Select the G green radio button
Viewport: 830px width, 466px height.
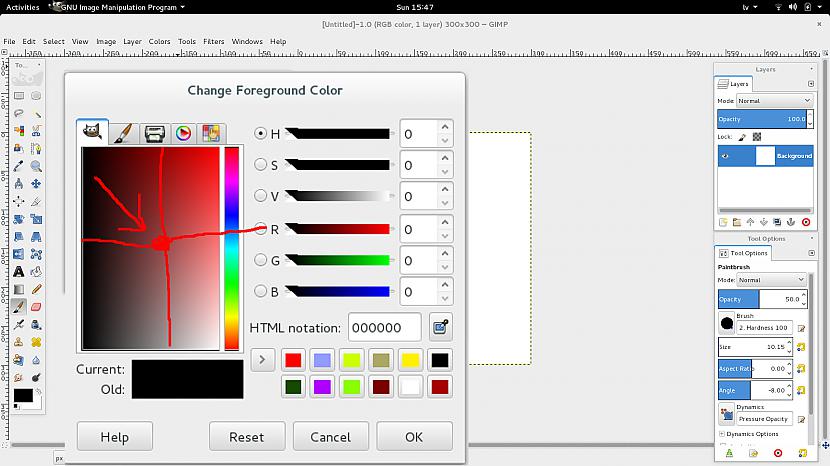[x=260, y=260]
